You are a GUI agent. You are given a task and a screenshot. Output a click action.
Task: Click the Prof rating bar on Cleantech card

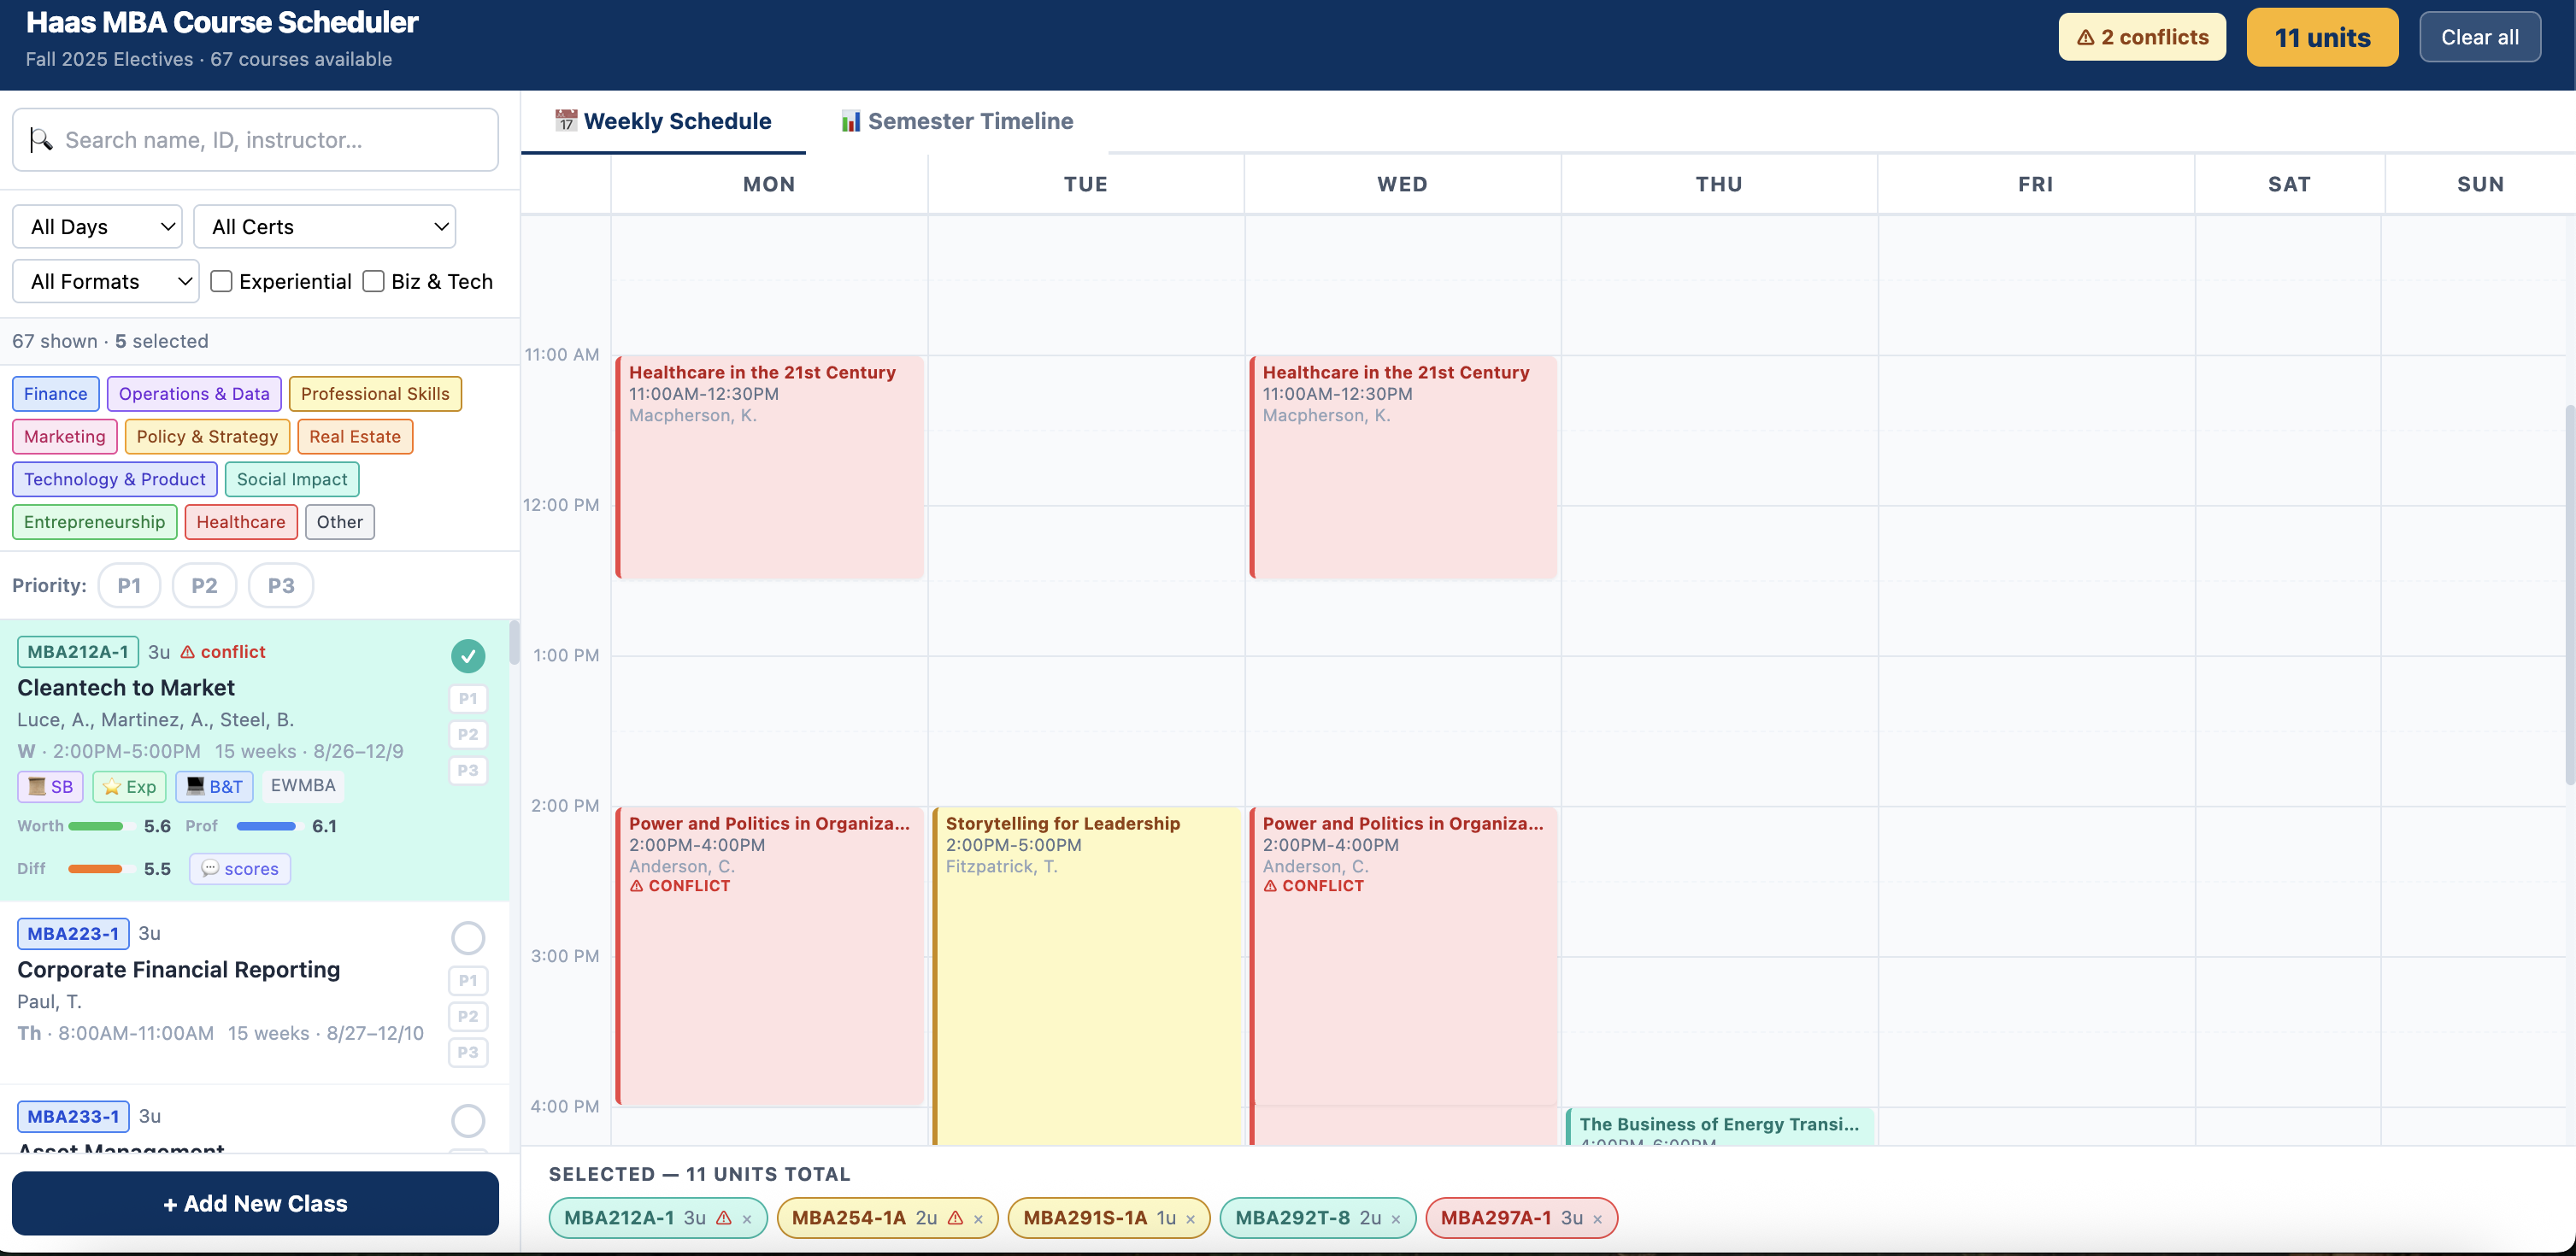269,827
